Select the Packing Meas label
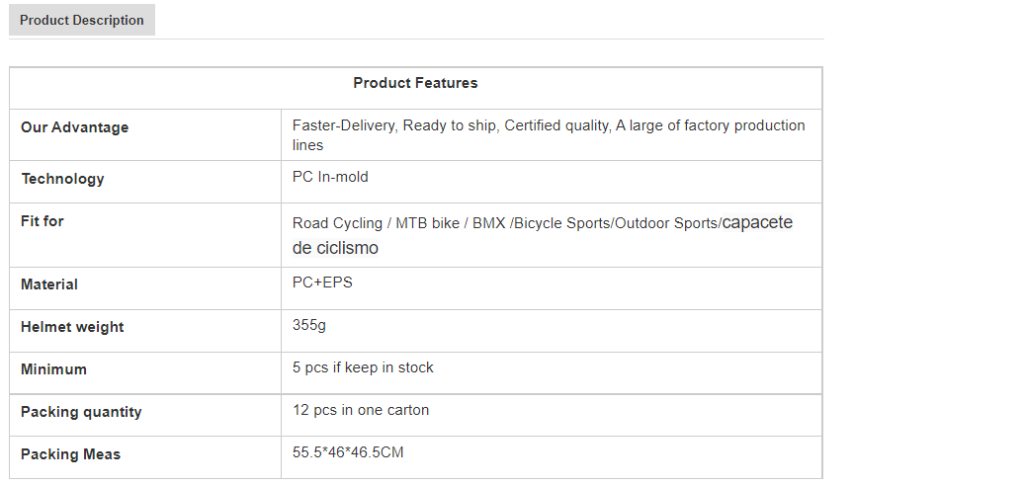This screenshot has width=1024, height=486. [x=71, y=454]
